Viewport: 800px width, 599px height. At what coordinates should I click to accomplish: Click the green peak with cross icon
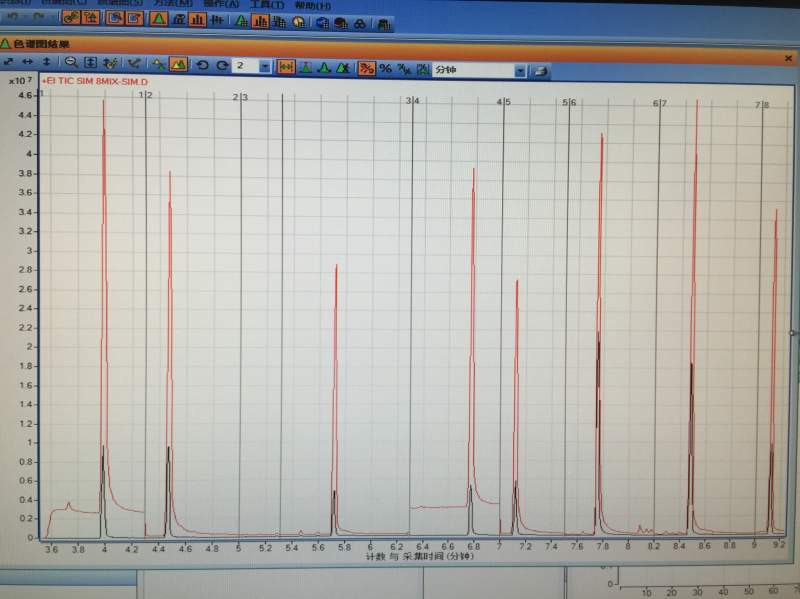click(x=343, y=68)
